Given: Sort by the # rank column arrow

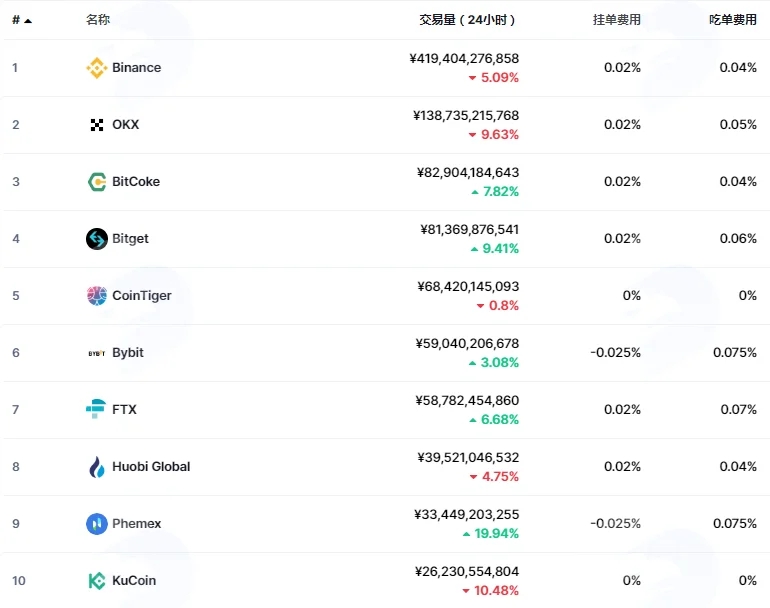Looking at the screenshot, I should click(x=28, y=21).
